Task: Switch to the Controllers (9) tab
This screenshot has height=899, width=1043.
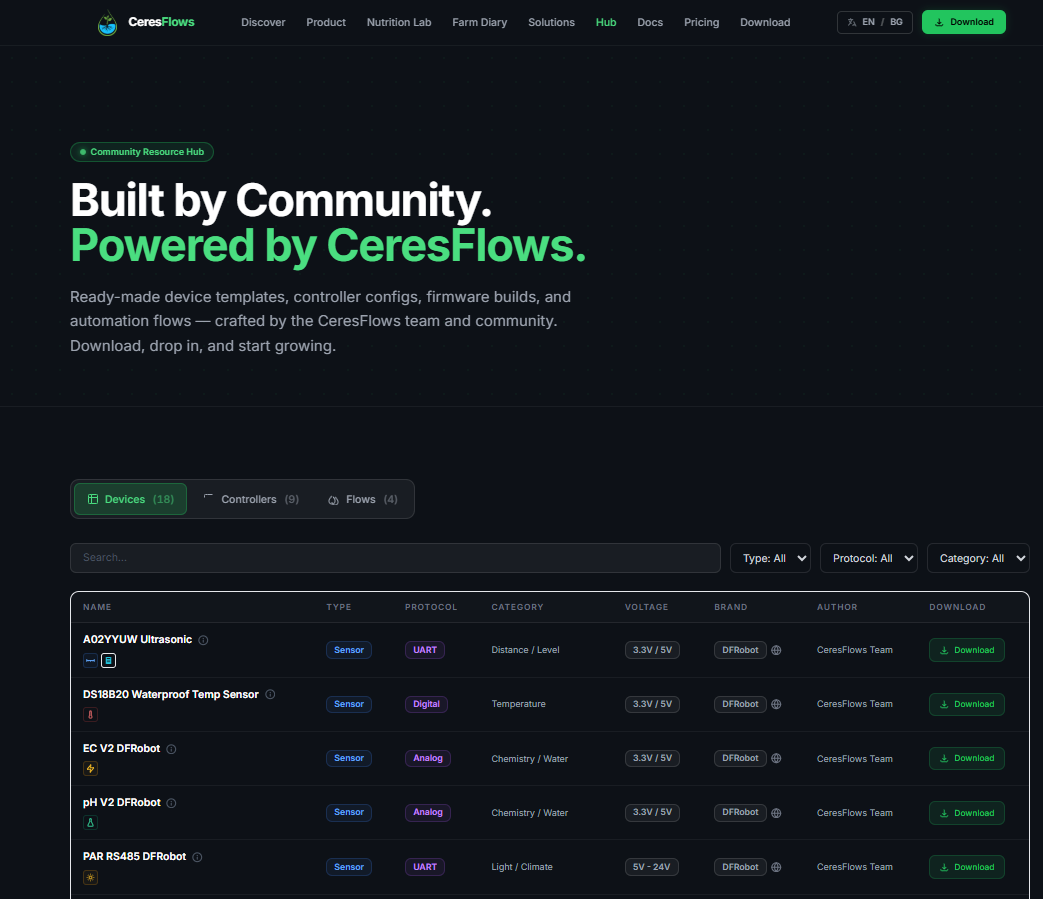Action: click(x=251, y=499)
